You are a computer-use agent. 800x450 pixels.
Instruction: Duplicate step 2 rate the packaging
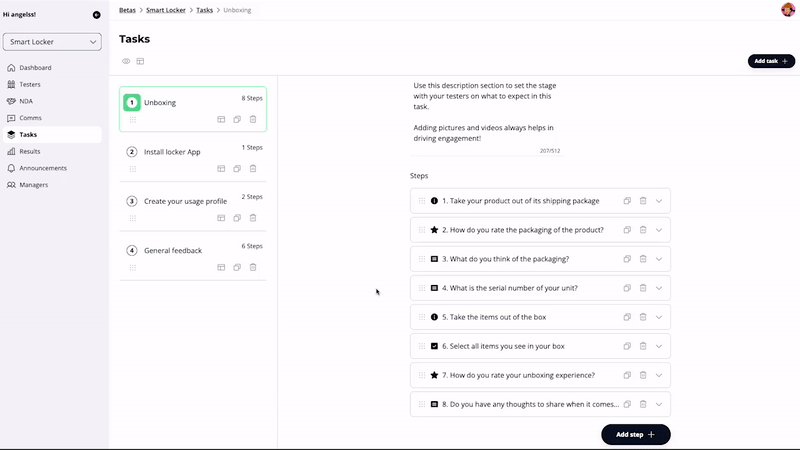click(627, 230)
